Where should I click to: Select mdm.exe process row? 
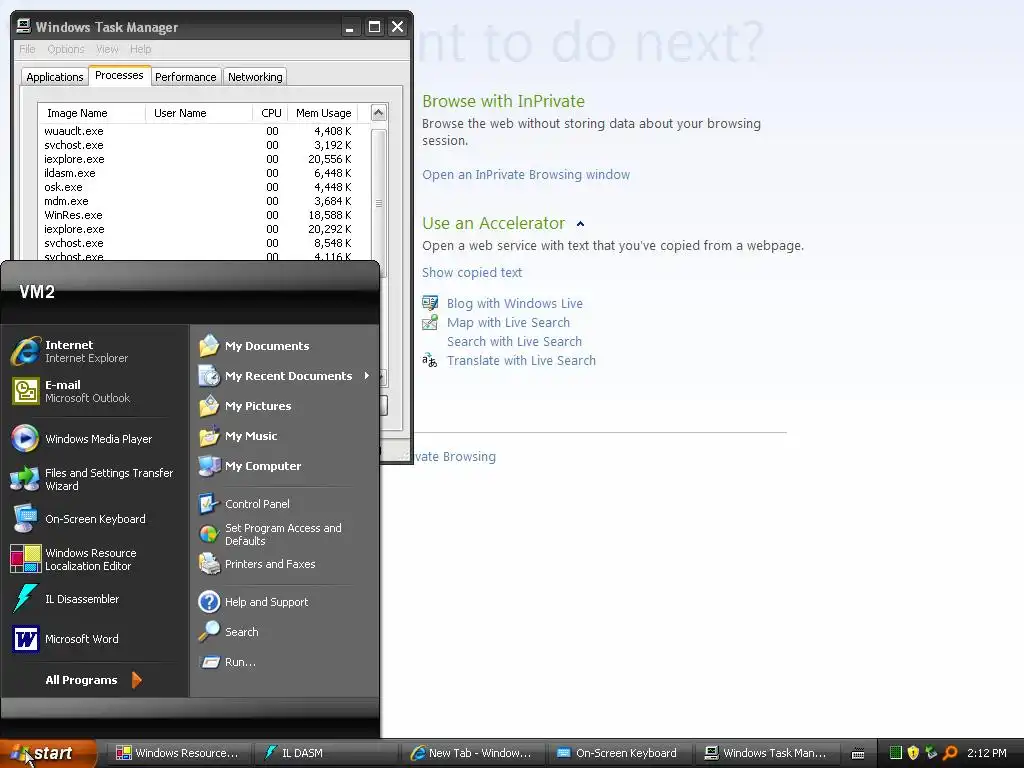tap(199, 201)
